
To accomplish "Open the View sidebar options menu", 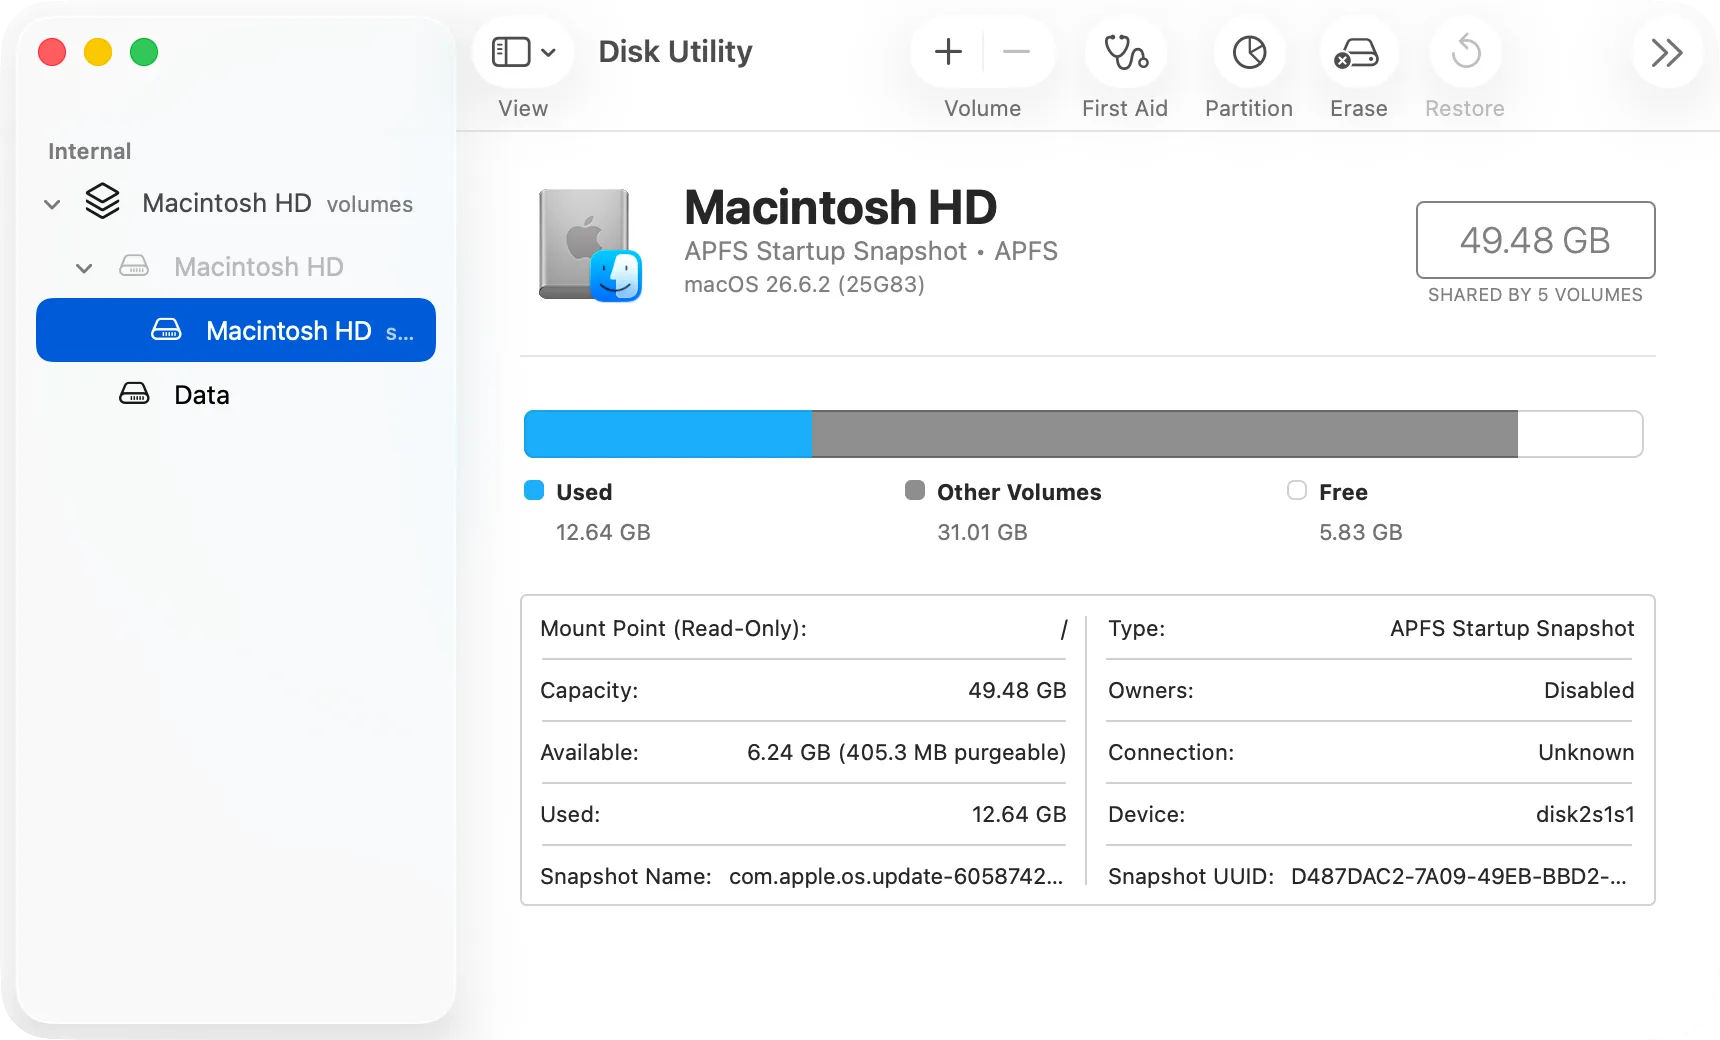I will pos(523,52).
